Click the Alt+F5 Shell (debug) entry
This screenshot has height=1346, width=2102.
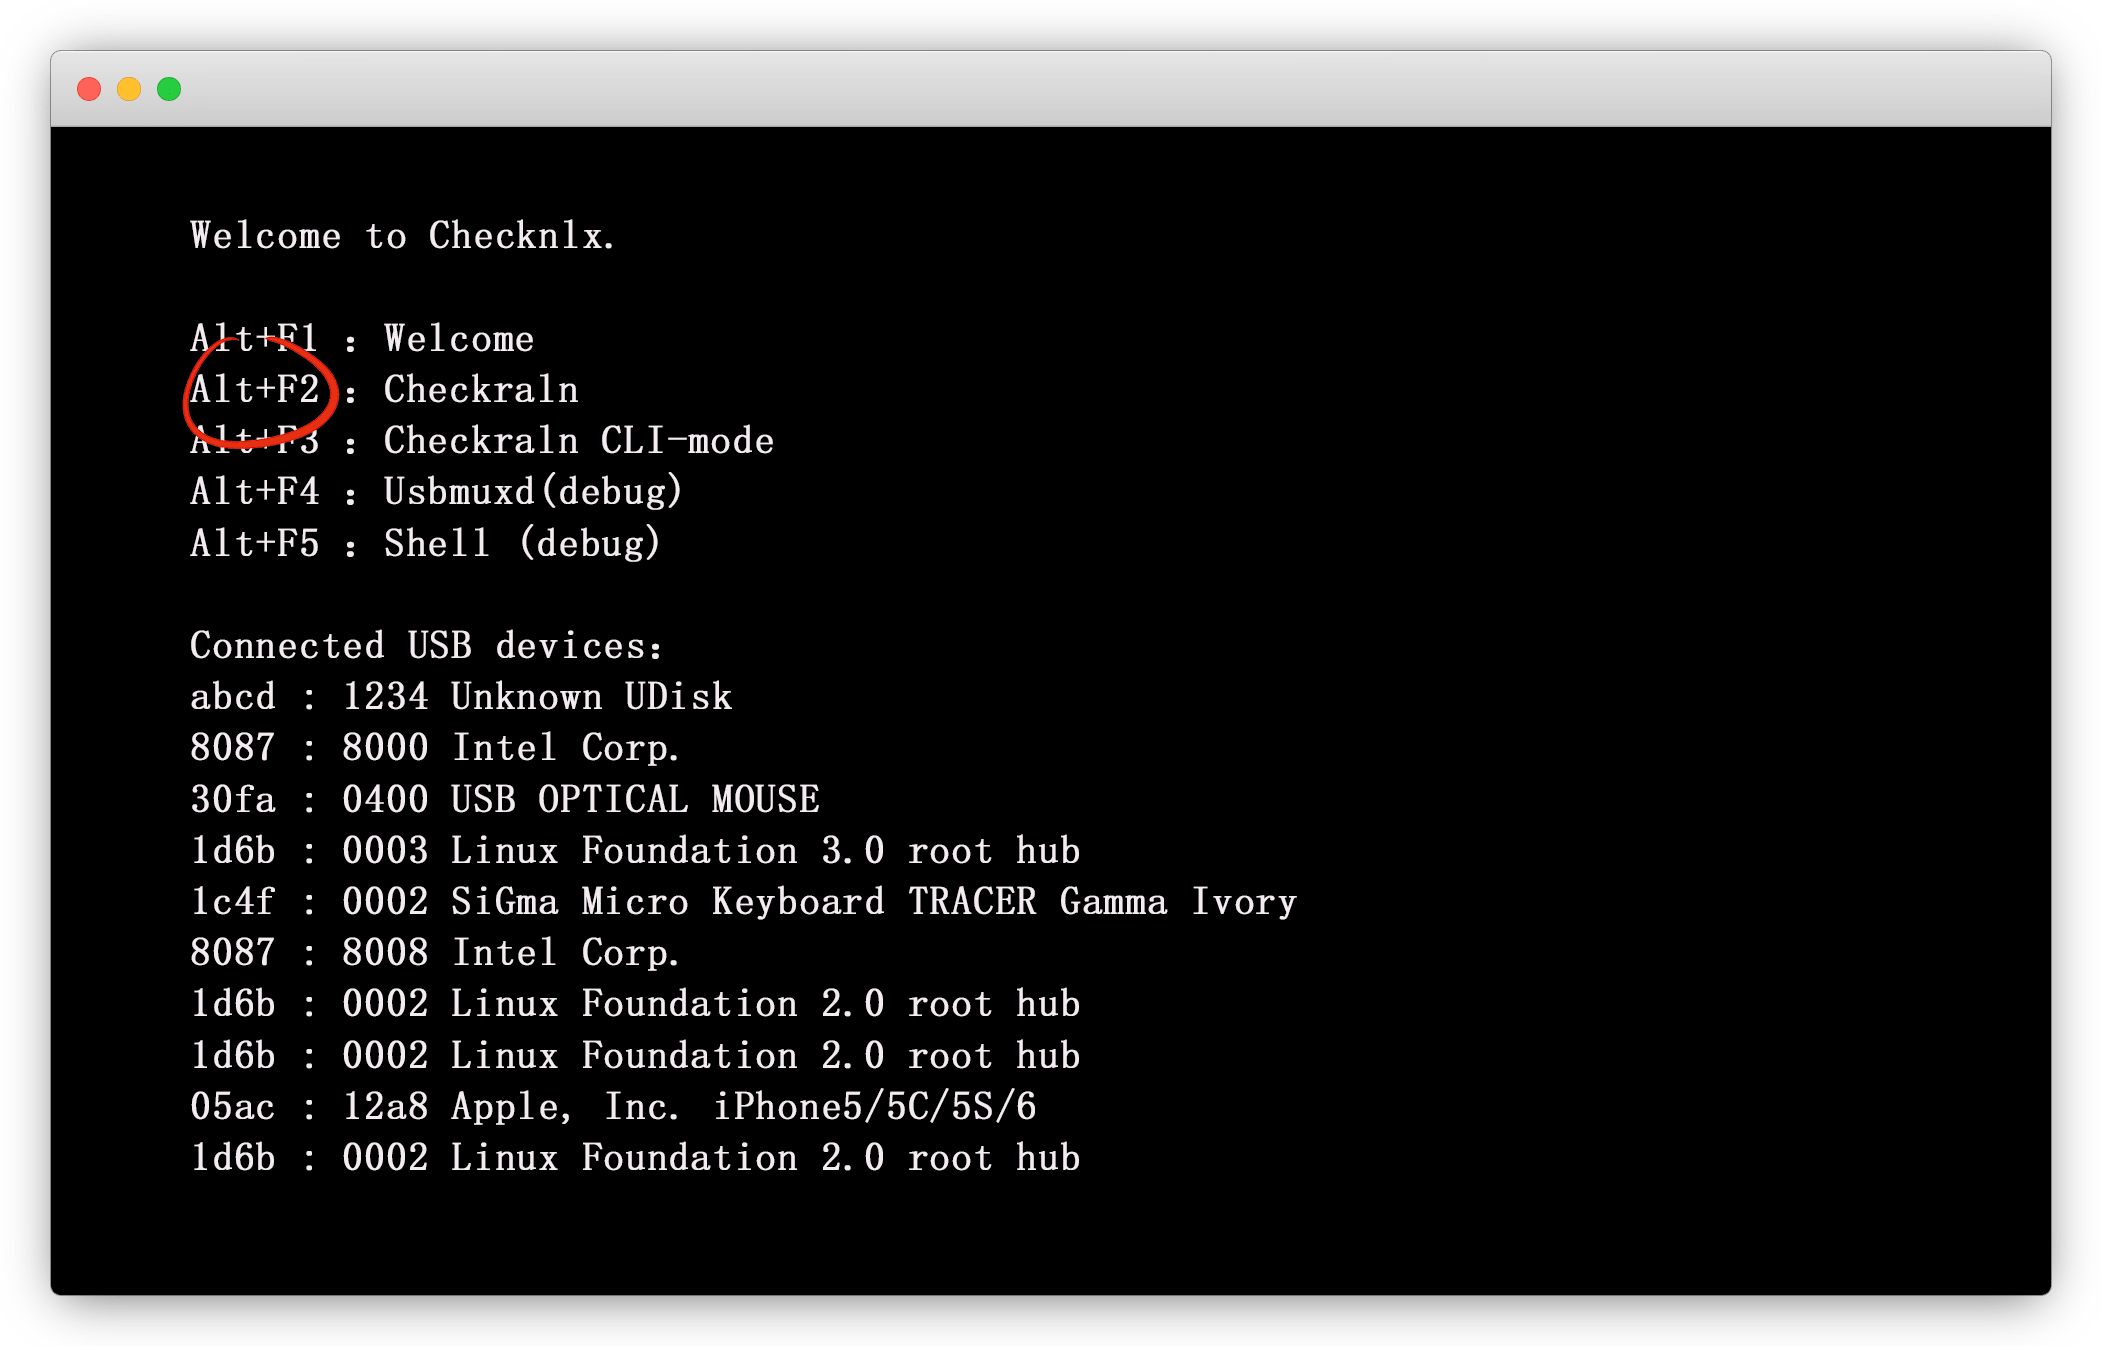click(x=425, y=544)
